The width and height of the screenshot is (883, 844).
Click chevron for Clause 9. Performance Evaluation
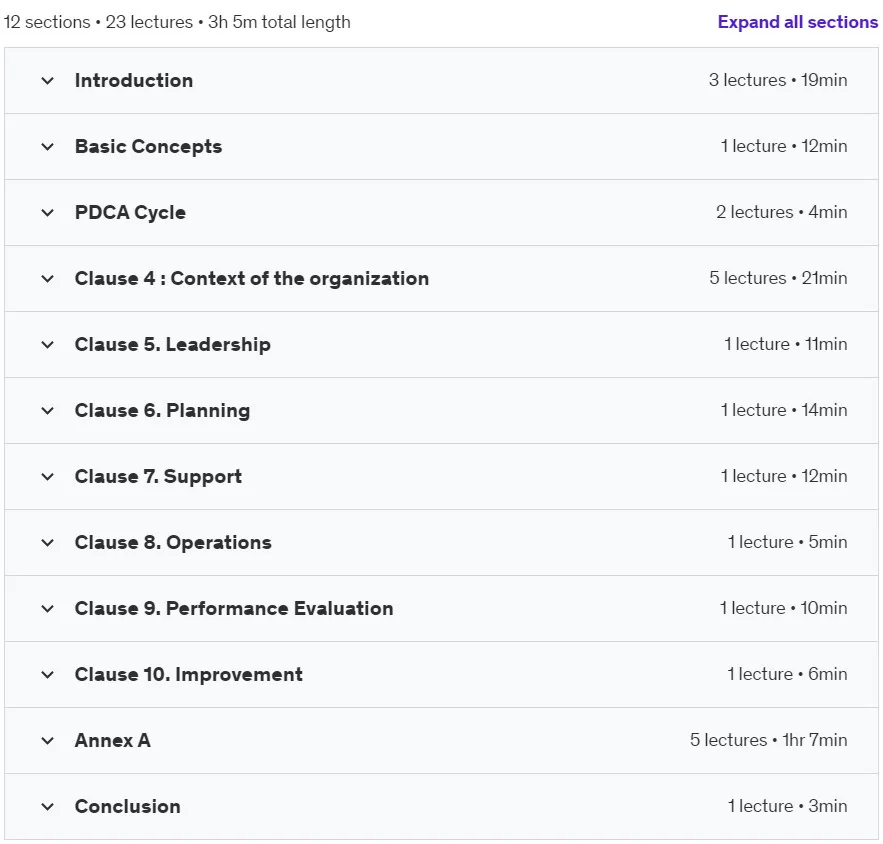[x=48, y=608]
